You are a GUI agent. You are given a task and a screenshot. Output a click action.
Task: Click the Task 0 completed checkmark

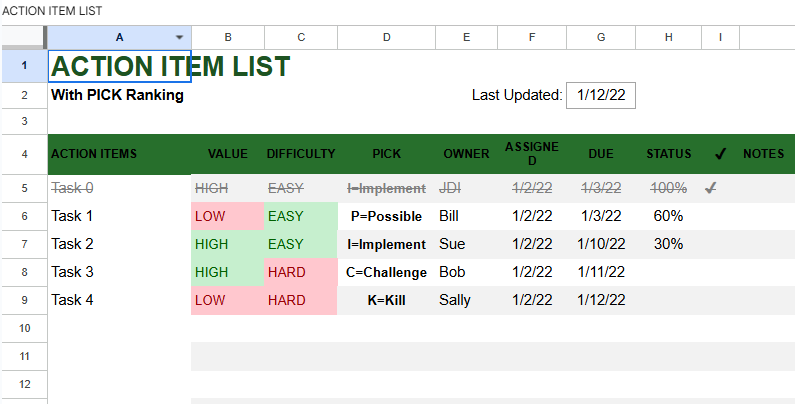pyautogui.click(x=711, y=188)
